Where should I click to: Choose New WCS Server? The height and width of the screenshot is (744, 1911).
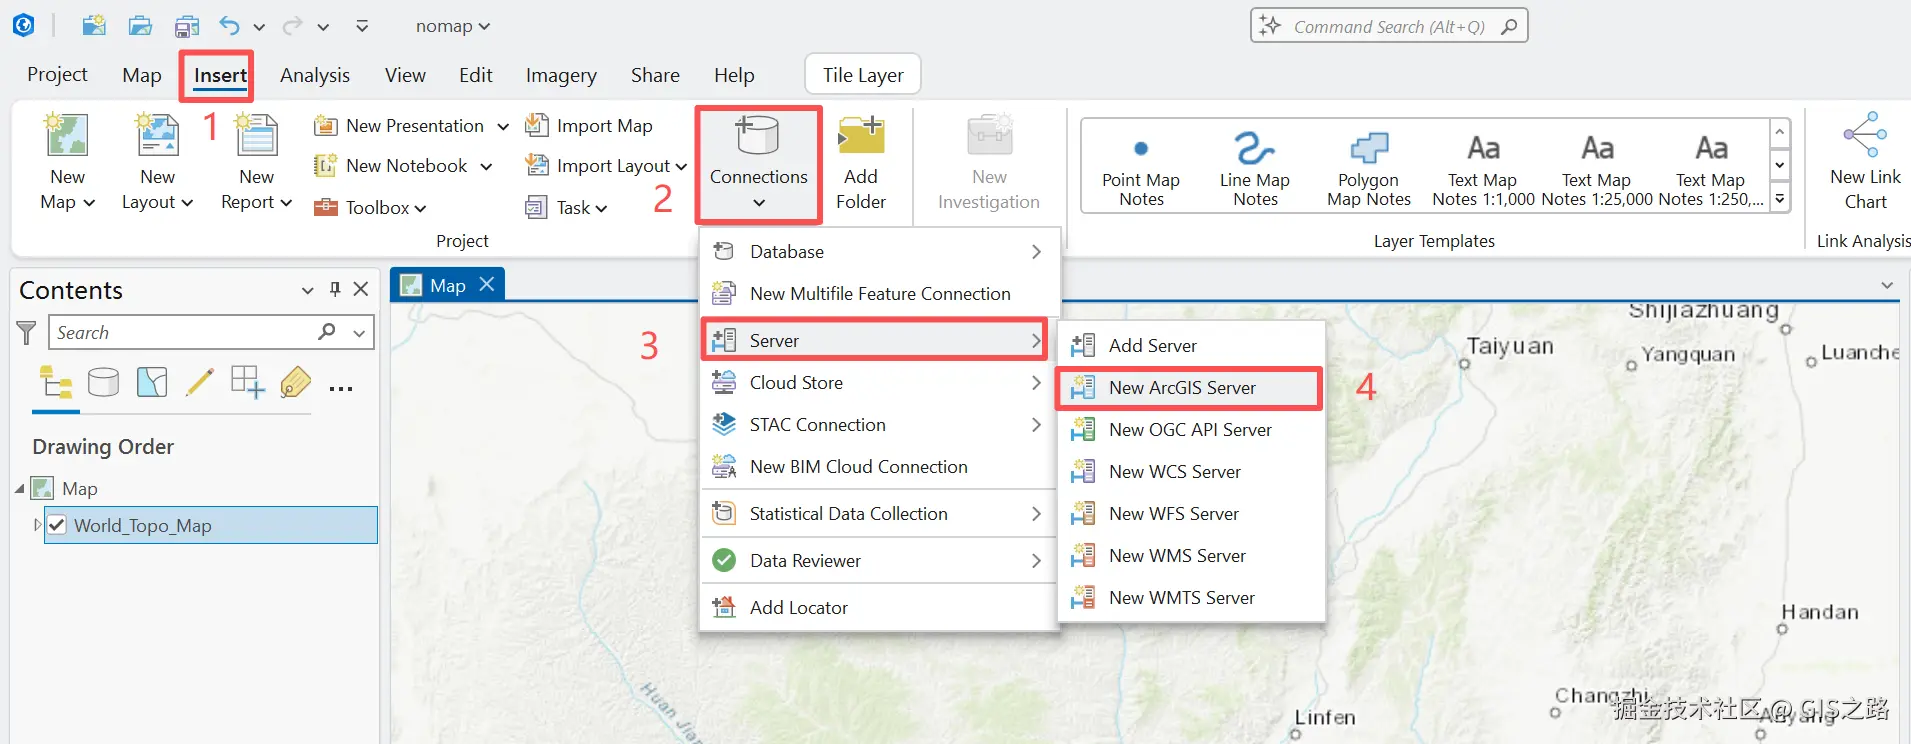point(1191,472)
